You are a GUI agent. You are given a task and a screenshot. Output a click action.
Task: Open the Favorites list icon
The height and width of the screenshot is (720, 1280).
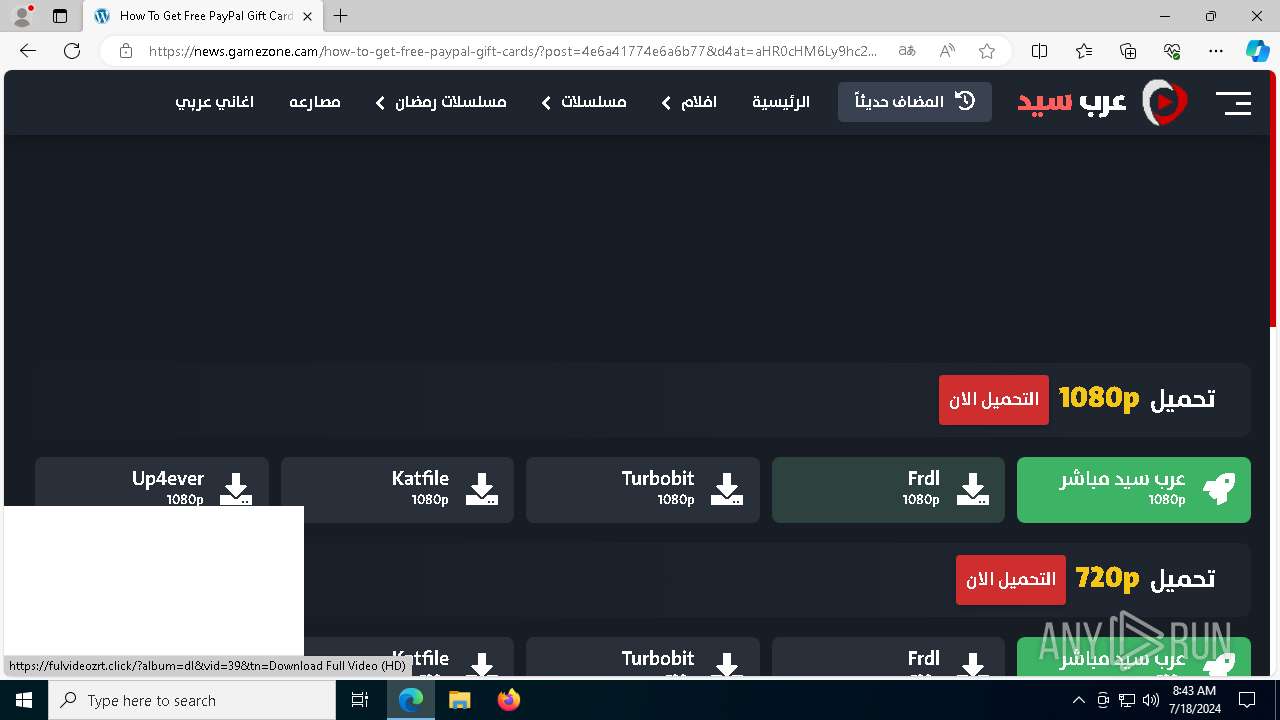[x=1084, y=51]
